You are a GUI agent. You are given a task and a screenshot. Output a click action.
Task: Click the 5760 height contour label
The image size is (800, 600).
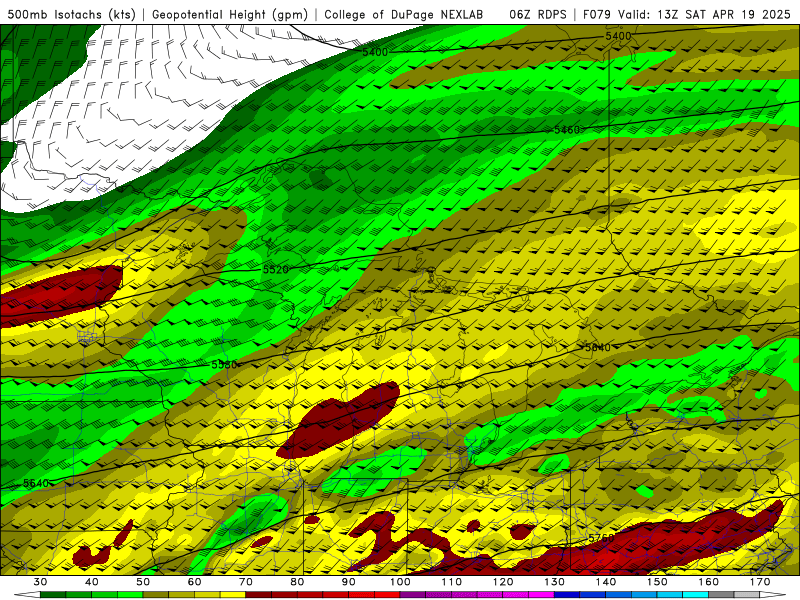(x=602, y=538)
